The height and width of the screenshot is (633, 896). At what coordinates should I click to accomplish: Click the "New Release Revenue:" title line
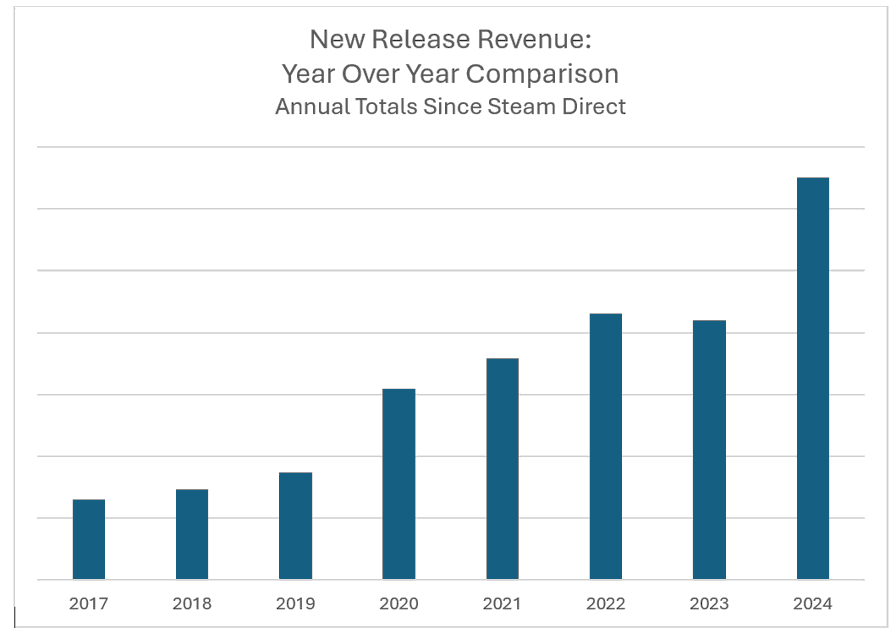(449, 39)
